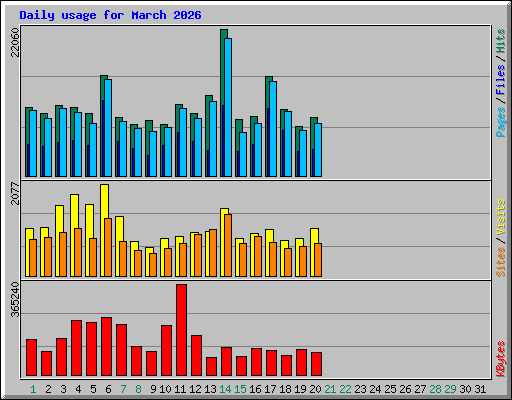The image size is (512, 400).
Task: Click the 22060 axis maximum value
Action: click(x=15, y=42)
